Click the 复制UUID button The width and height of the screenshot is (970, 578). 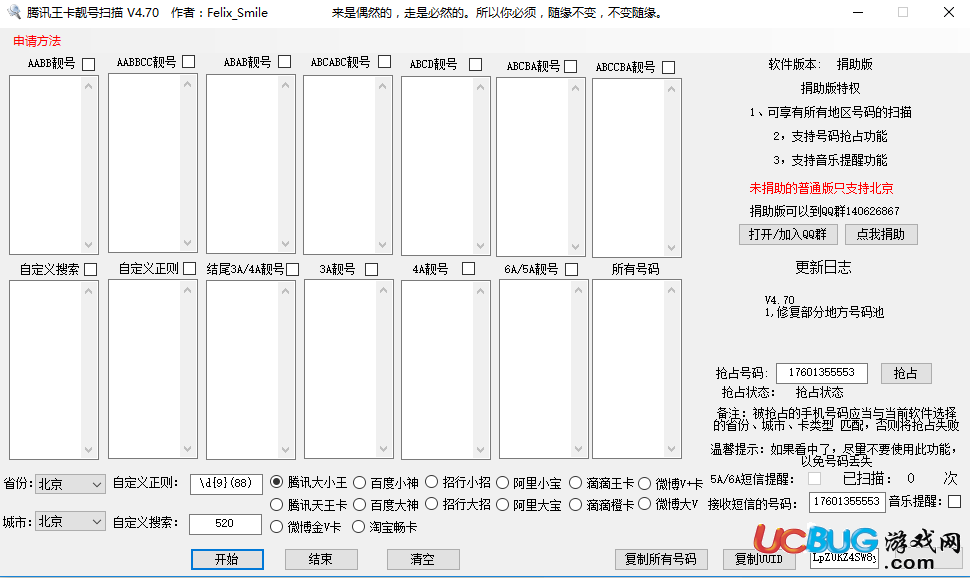coord(758,559)
